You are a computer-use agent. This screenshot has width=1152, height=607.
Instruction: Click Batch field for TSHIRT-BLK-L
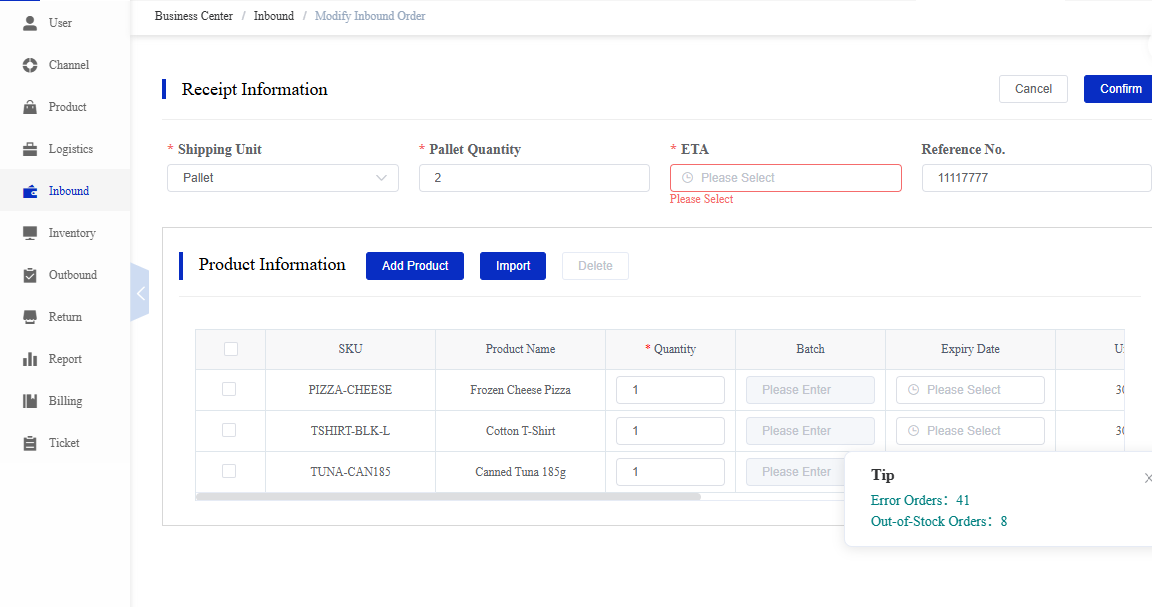[x=810, y=431]
